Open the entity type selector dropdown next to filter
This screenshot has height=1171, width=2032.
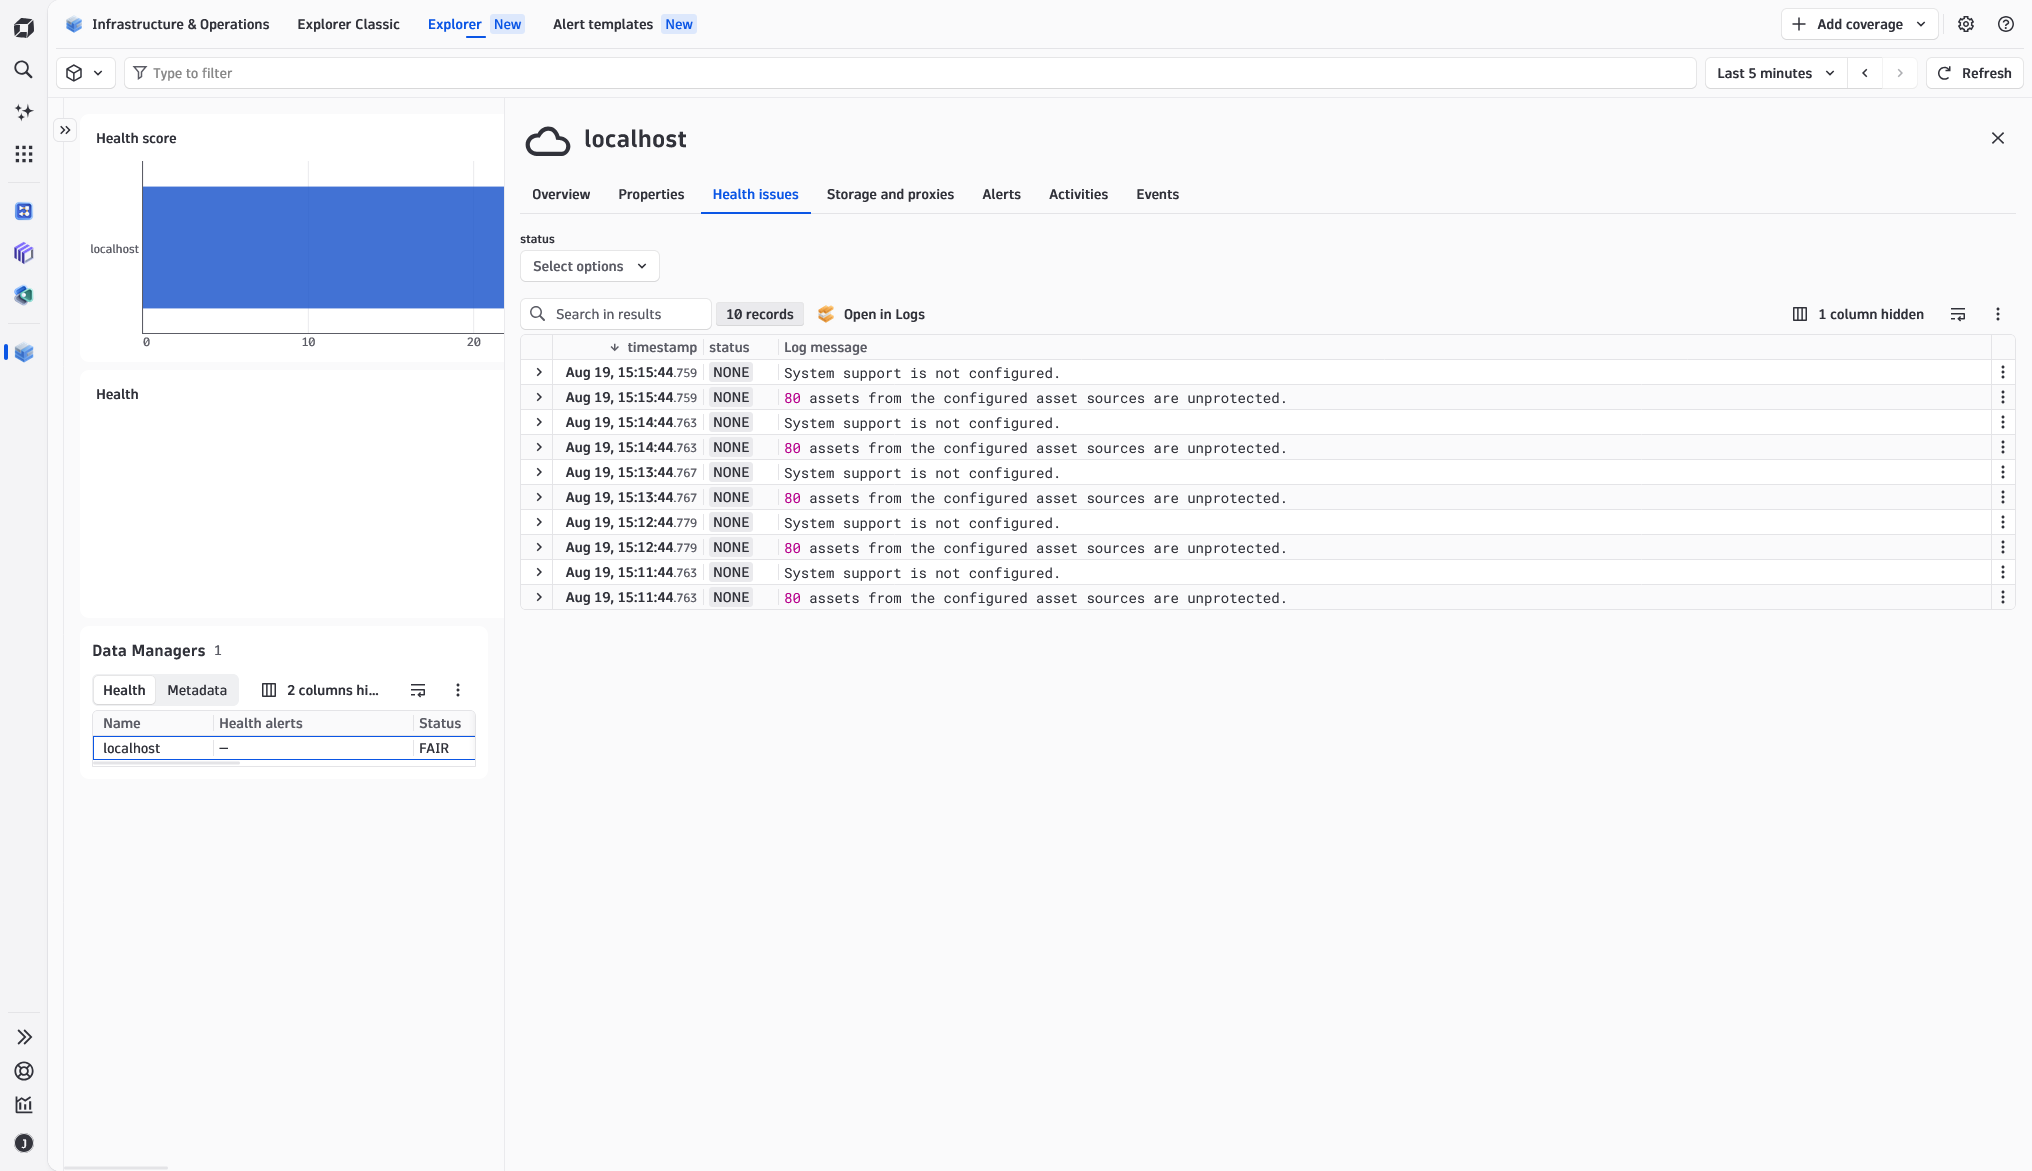coord(84,73)
